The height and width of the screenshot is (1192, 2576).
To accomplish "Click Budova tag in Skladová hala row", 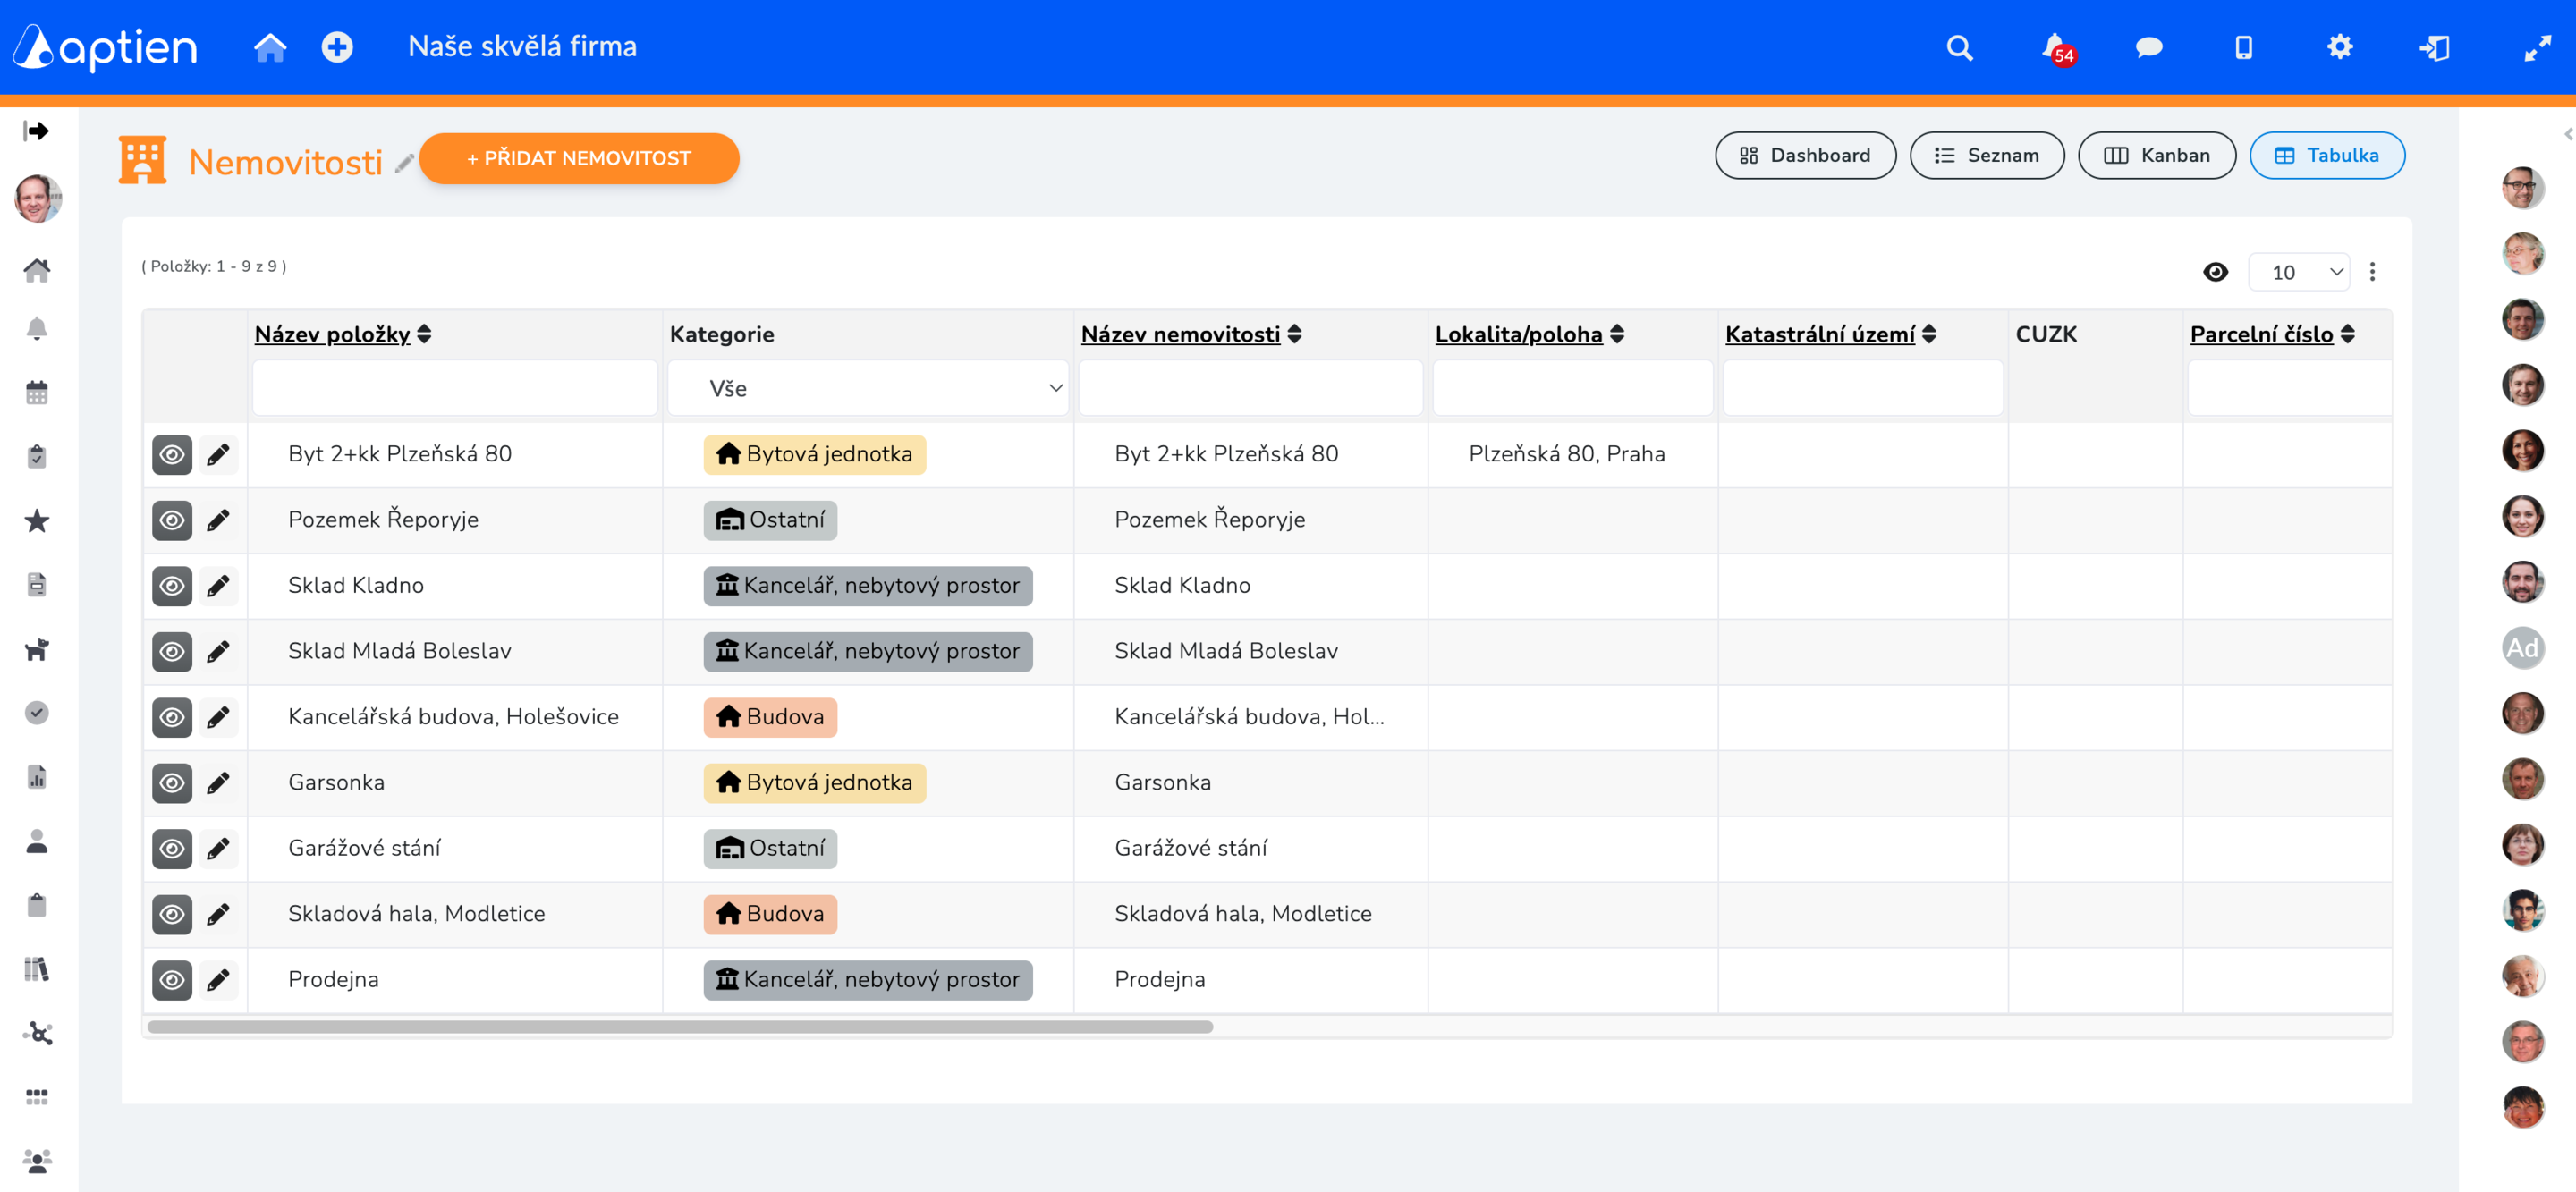I will click(x=770, y=914).
